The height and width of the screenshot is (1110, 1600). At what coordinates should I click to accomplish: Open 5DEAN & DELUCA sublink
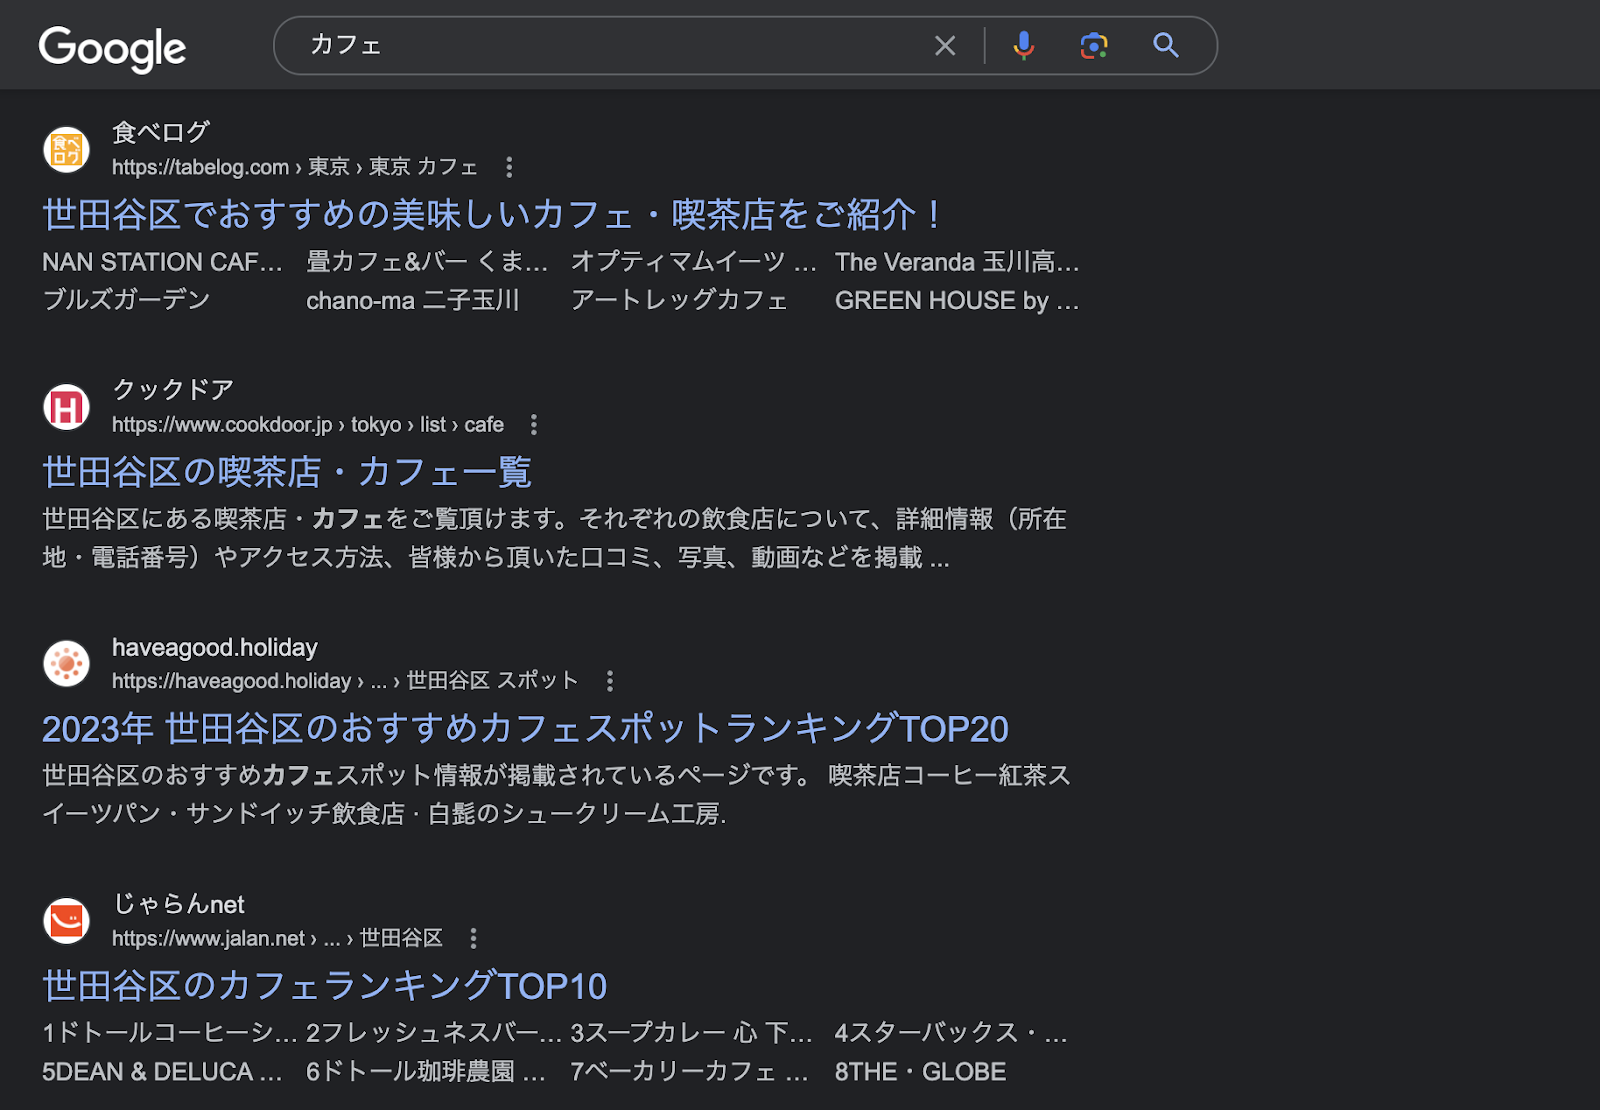162,1072
